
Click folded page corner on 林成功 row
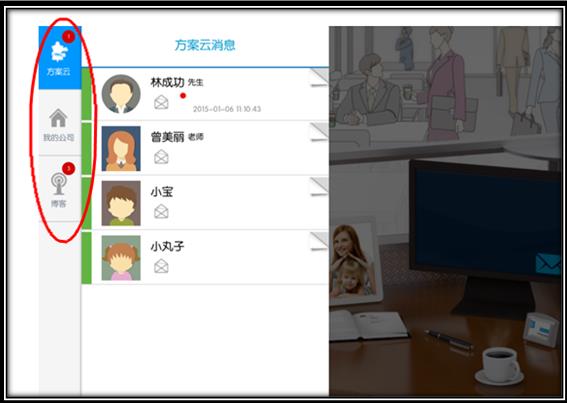pyautogui.click(x=319, y=78)
